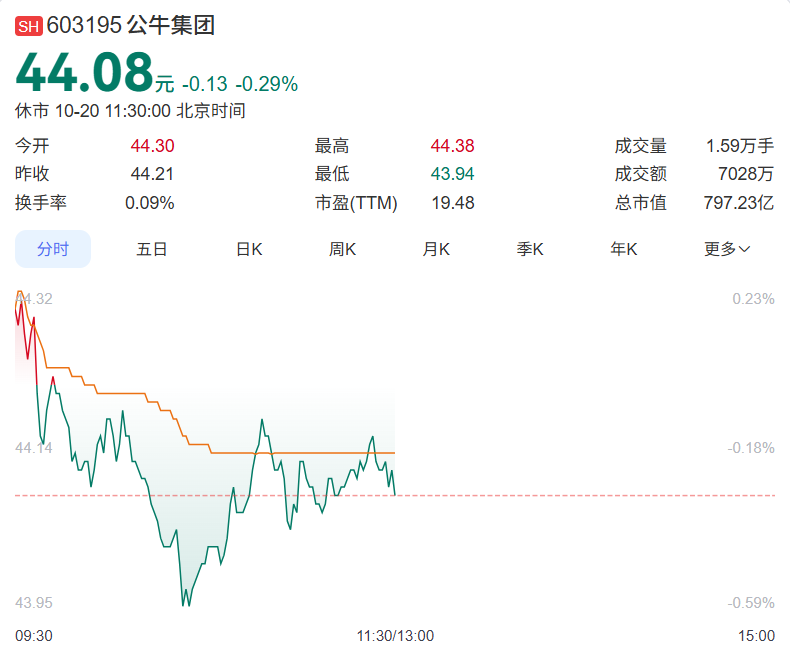Click the 最高 value 44.38

(452, 146)
